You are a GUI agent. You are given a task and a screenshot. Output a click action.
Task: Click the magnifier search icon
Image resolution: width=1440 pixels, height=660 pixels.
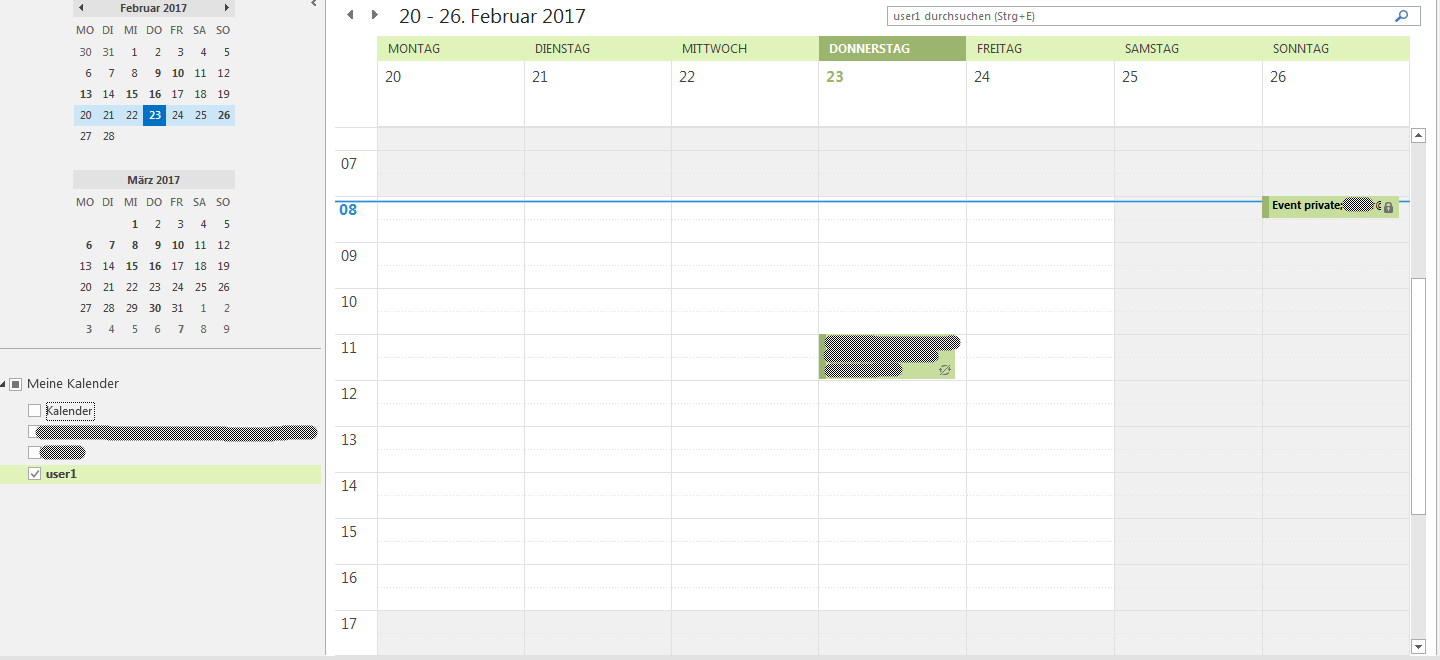[x=1401, y=16]
